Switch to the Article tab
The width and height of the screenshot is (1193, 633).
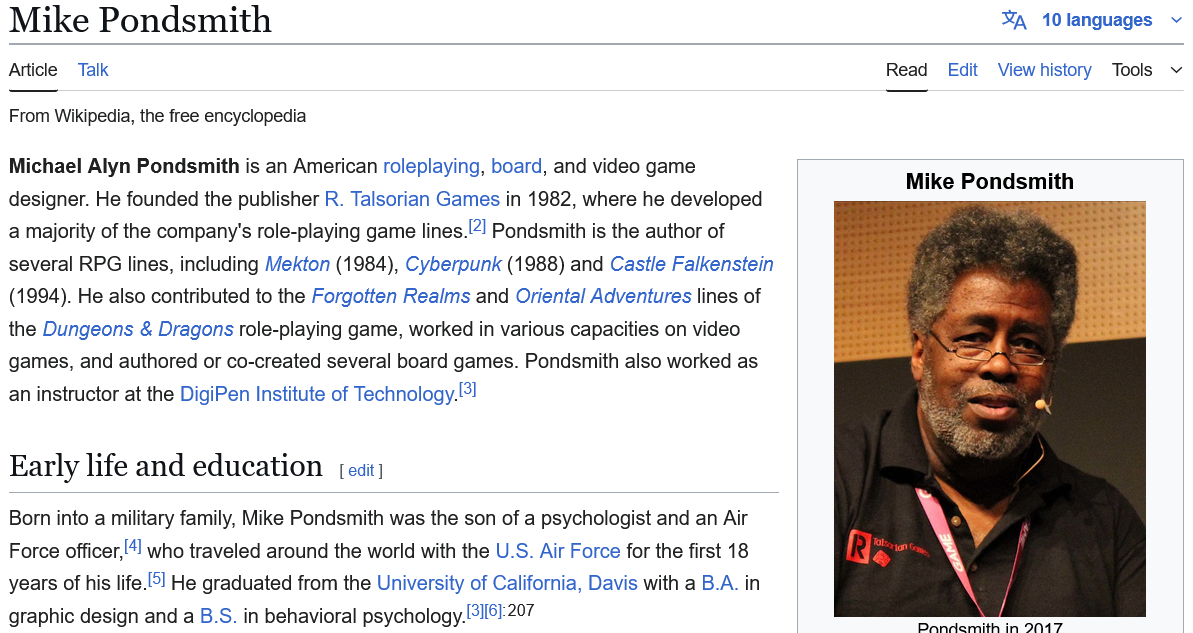33,70
